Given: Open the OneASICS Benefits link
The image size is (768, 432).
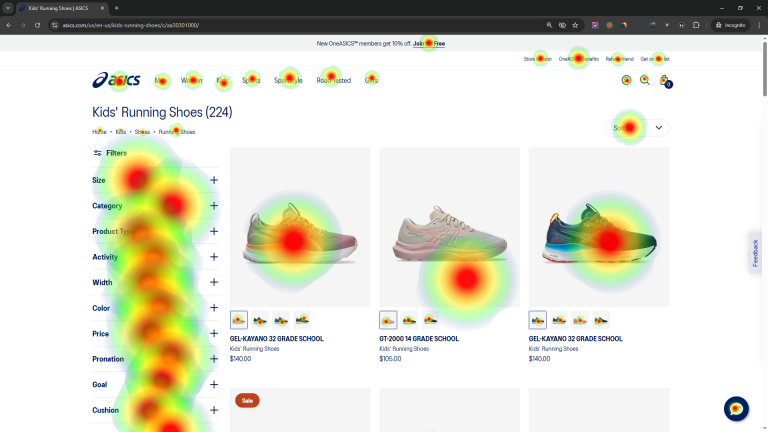Looking at the screenshot, I should 578,59.
